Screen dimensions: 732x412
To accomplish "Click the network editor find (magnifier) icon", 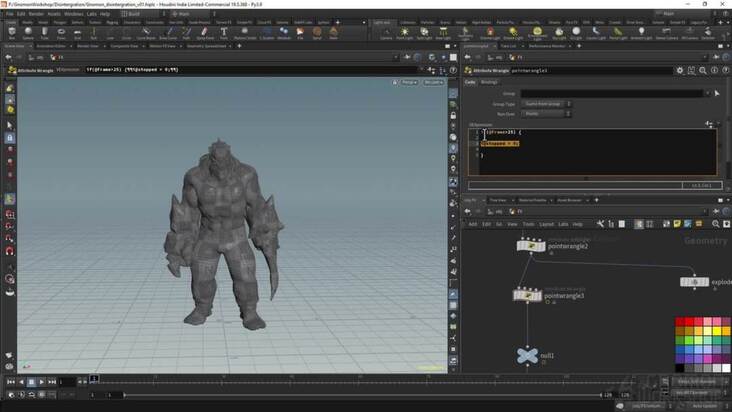I will click(716, 224).
